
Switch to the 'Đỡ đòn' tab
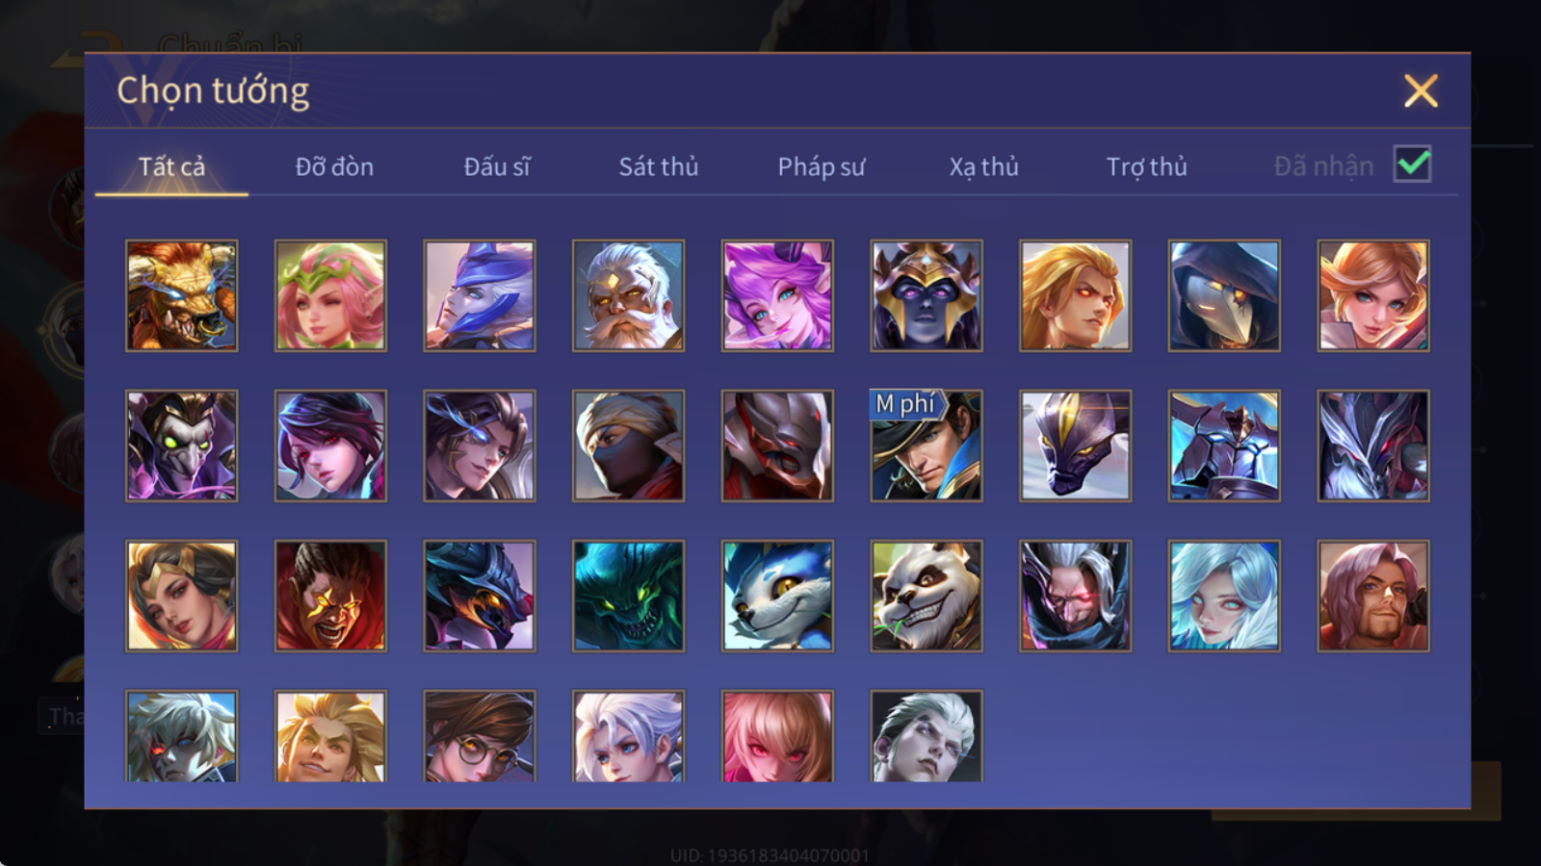click(x=334, y=166)
